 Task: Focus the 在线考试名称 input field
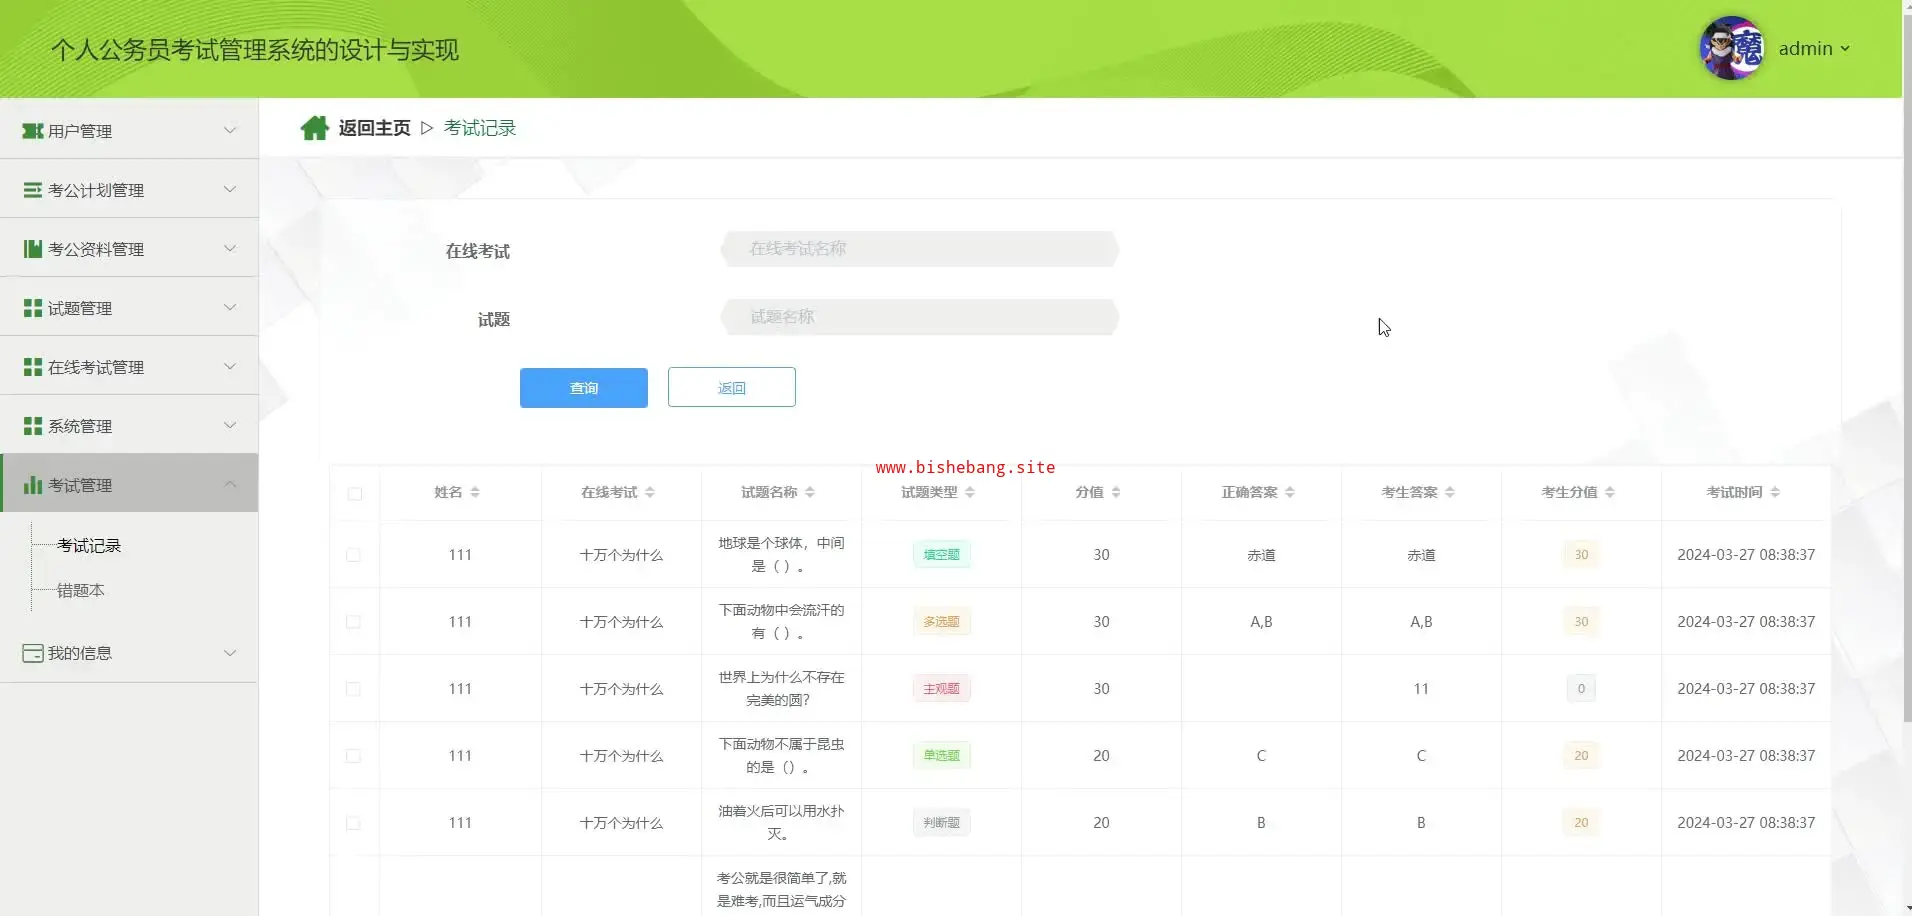click(x=919, y=249)
